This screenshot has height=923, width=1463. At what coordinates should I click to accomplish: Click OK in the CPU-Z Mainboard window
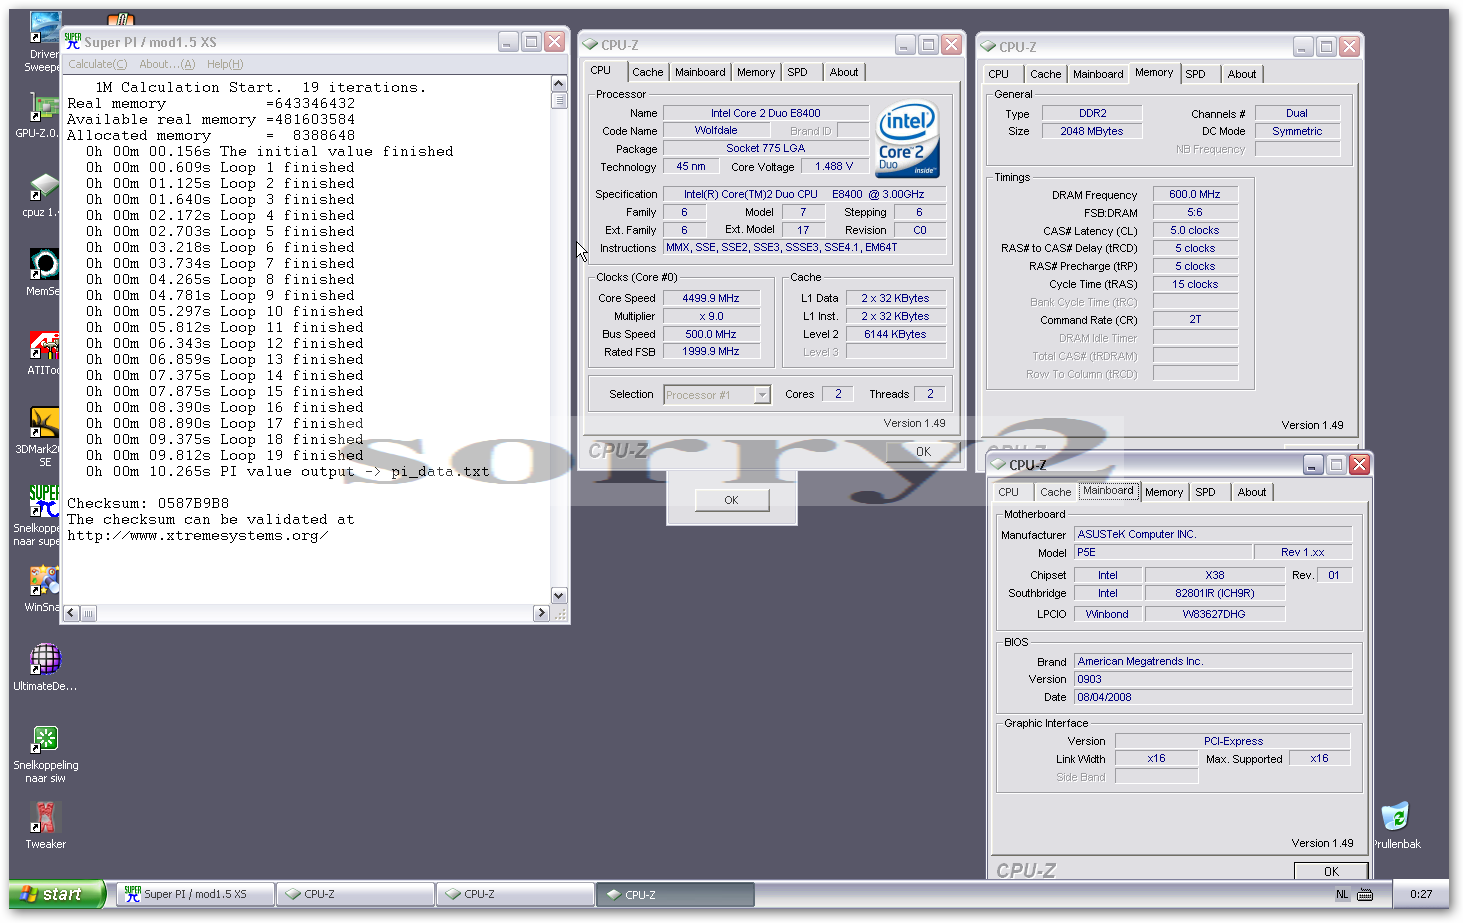click(x=1331, y=871)
